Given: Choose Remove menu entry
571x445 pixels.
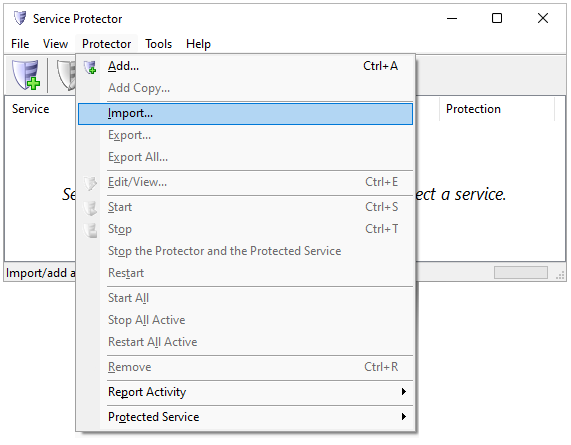Looking at the screenshot, I should click(245, 367).
